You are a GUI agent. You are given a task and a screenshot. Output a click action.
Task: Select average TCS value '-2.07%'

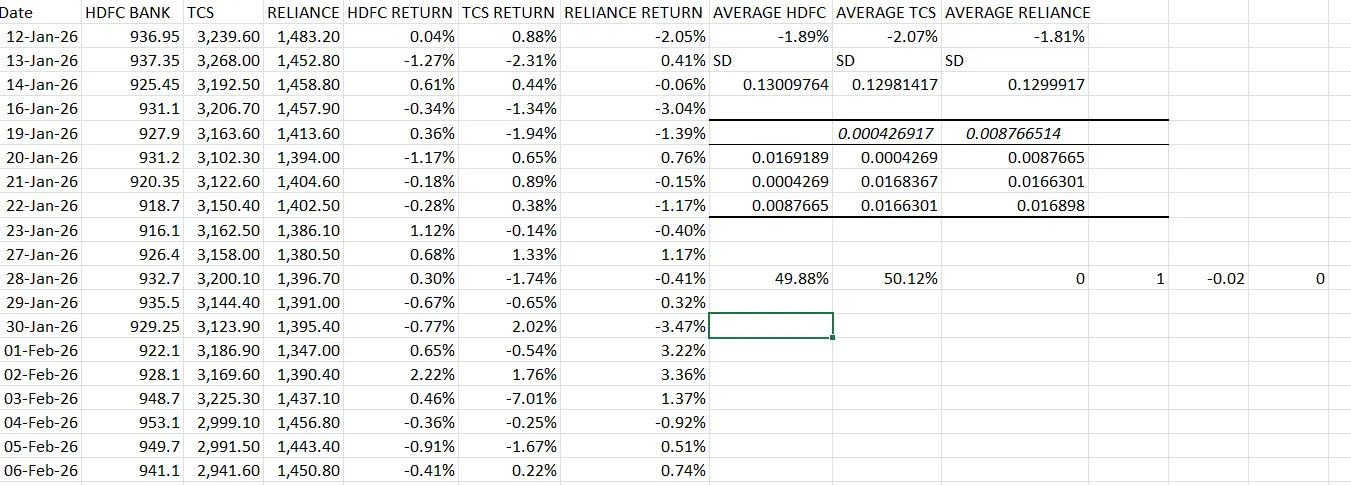point(886,37)
